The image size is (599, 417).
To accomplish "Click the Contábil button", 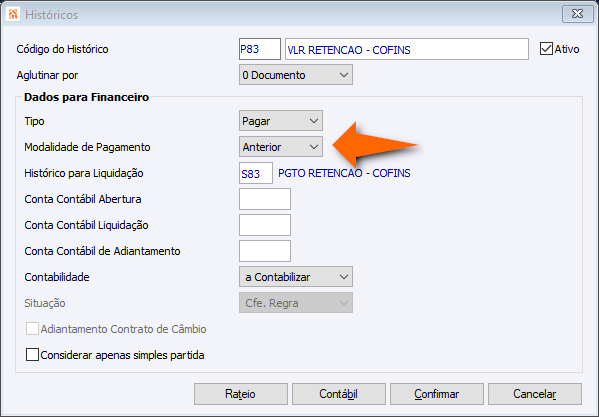I will tap(339, 394).
